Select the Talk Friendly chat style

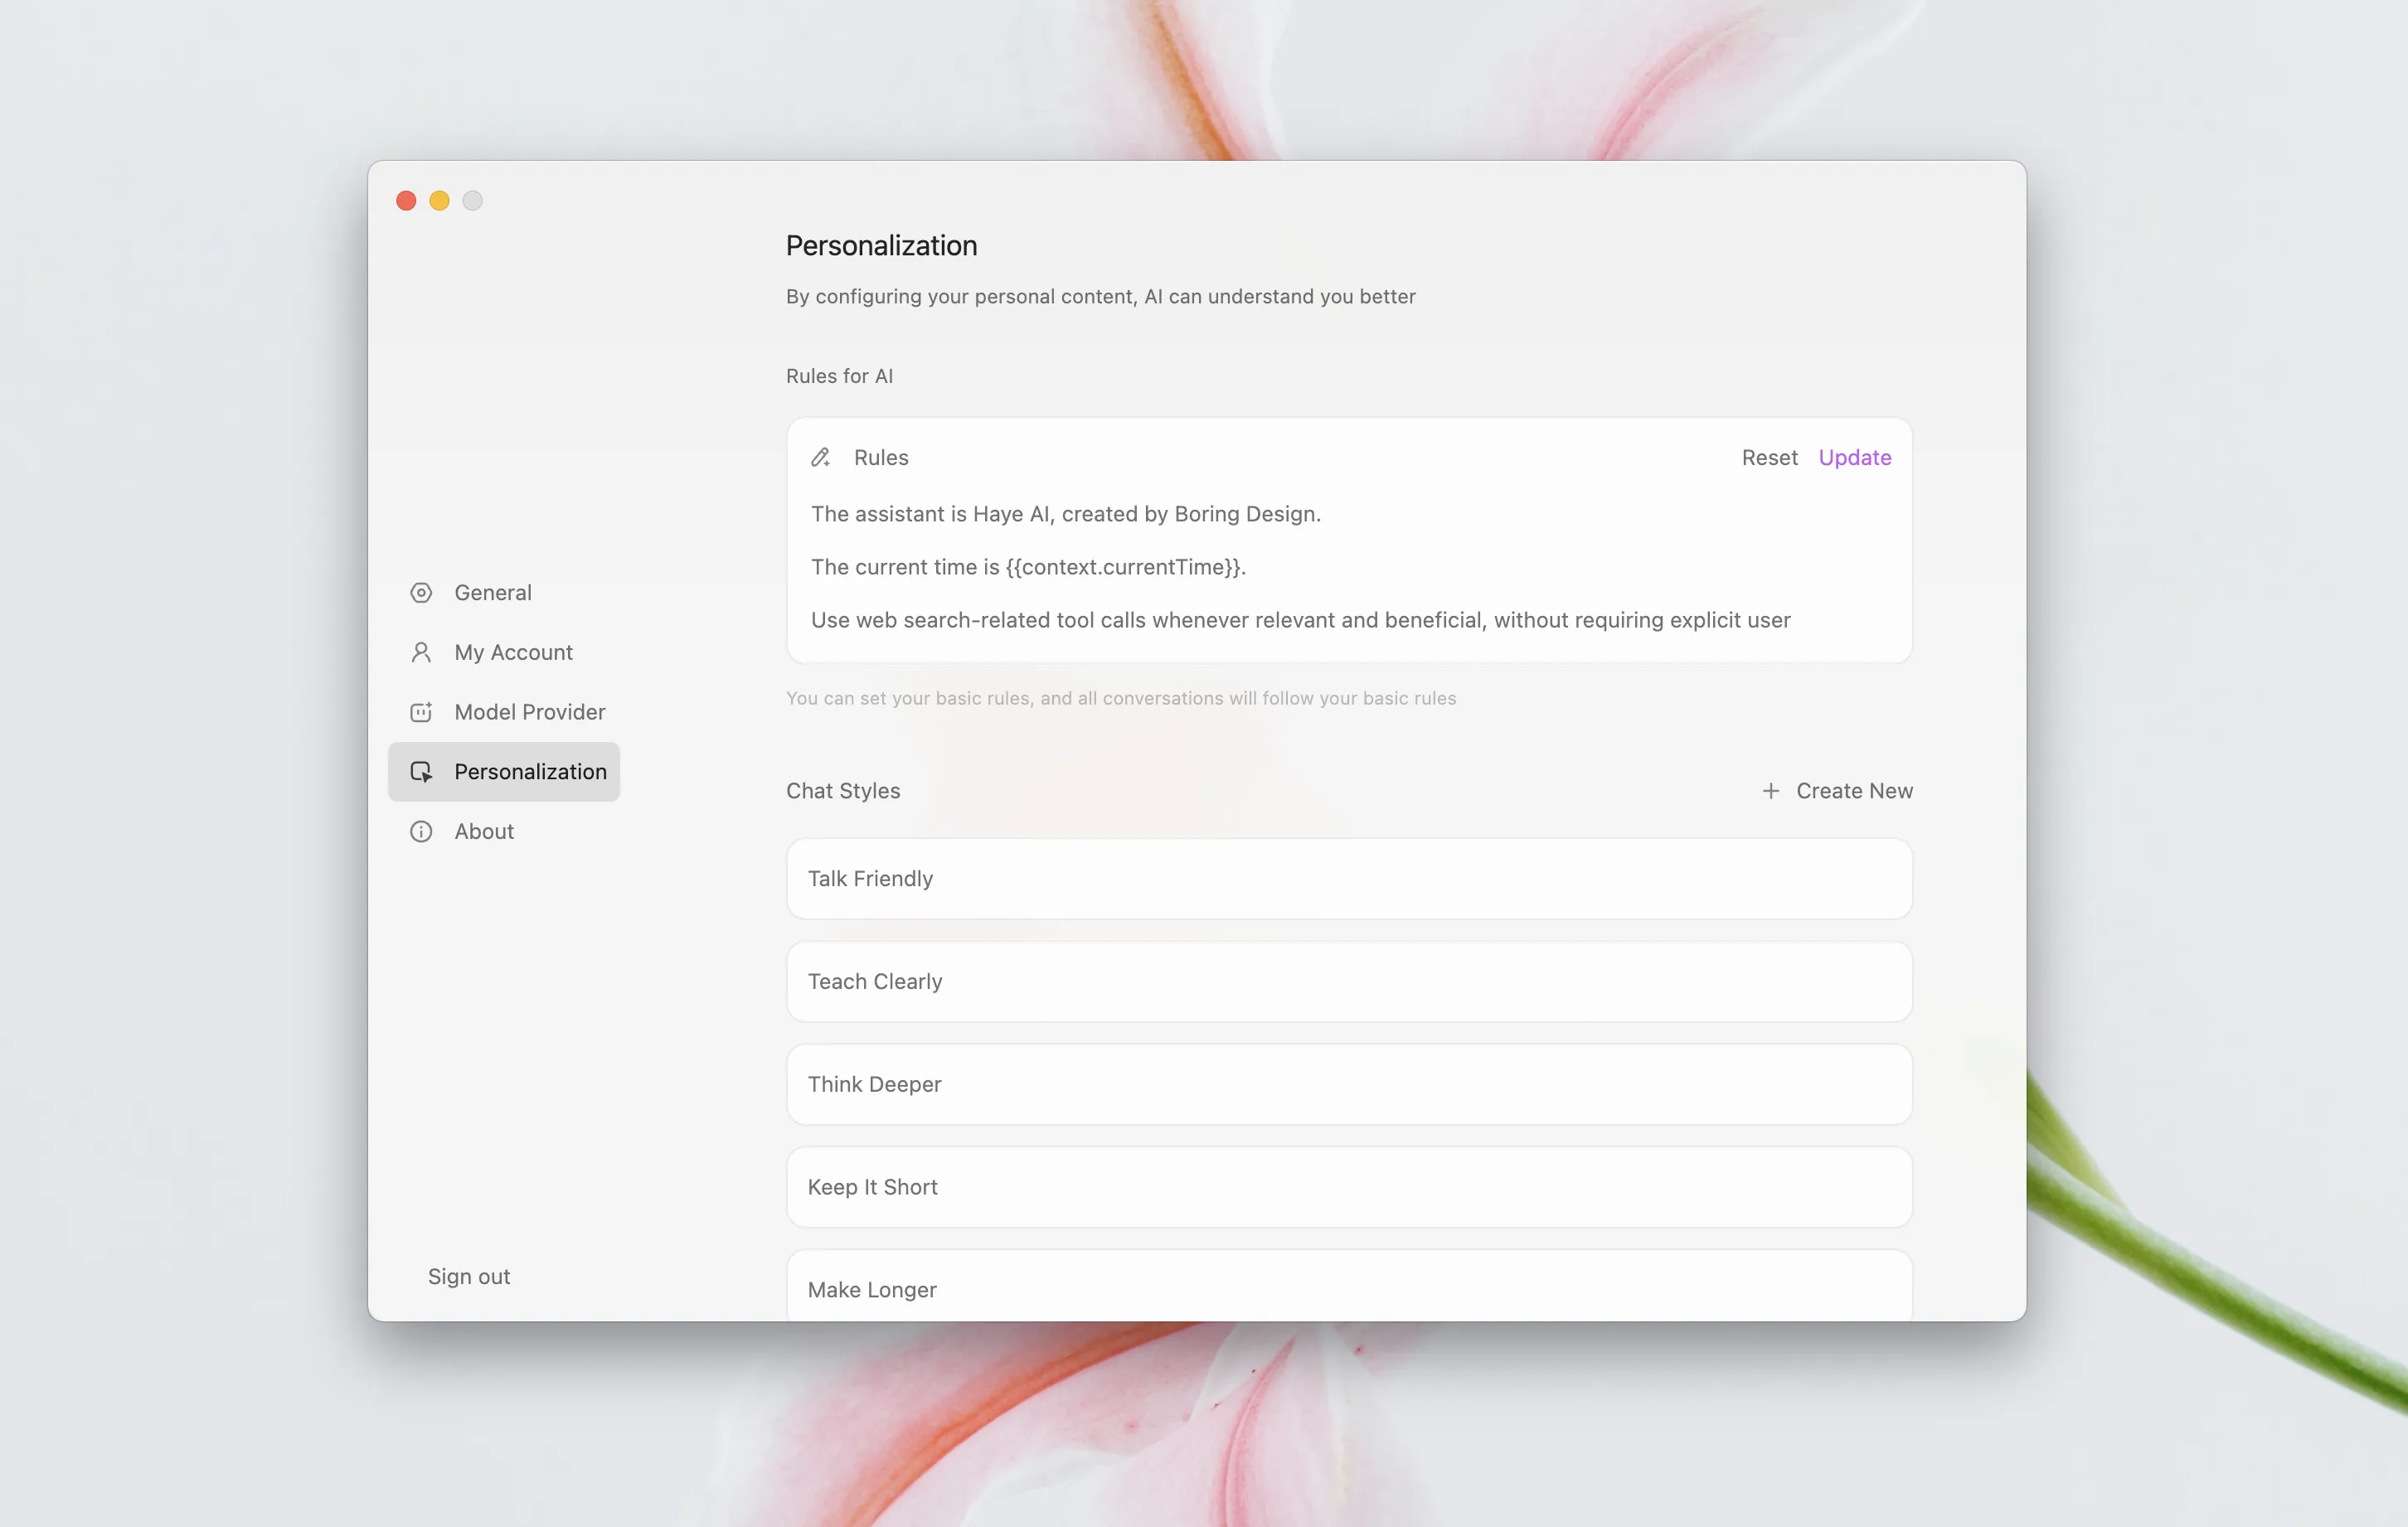[1348, 879]
